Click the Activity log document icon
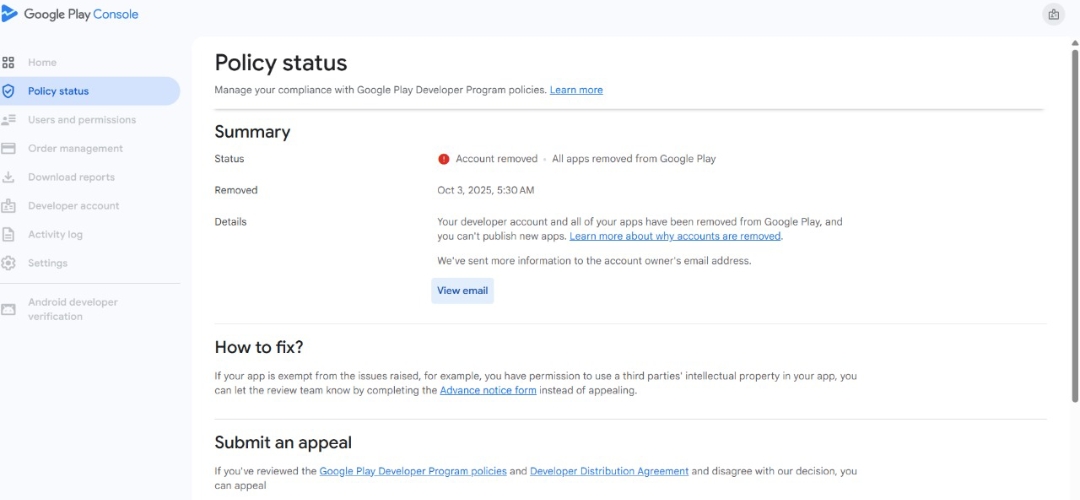1080x500 pixels. click(9, 235)
